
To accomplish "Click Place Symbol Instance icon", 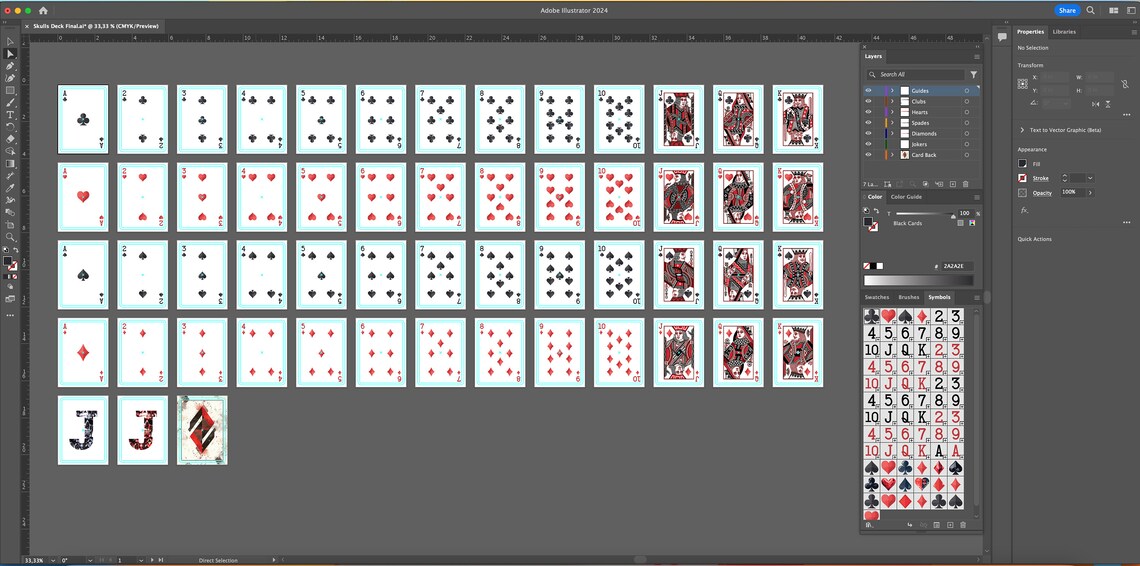I will coord(910,525).
